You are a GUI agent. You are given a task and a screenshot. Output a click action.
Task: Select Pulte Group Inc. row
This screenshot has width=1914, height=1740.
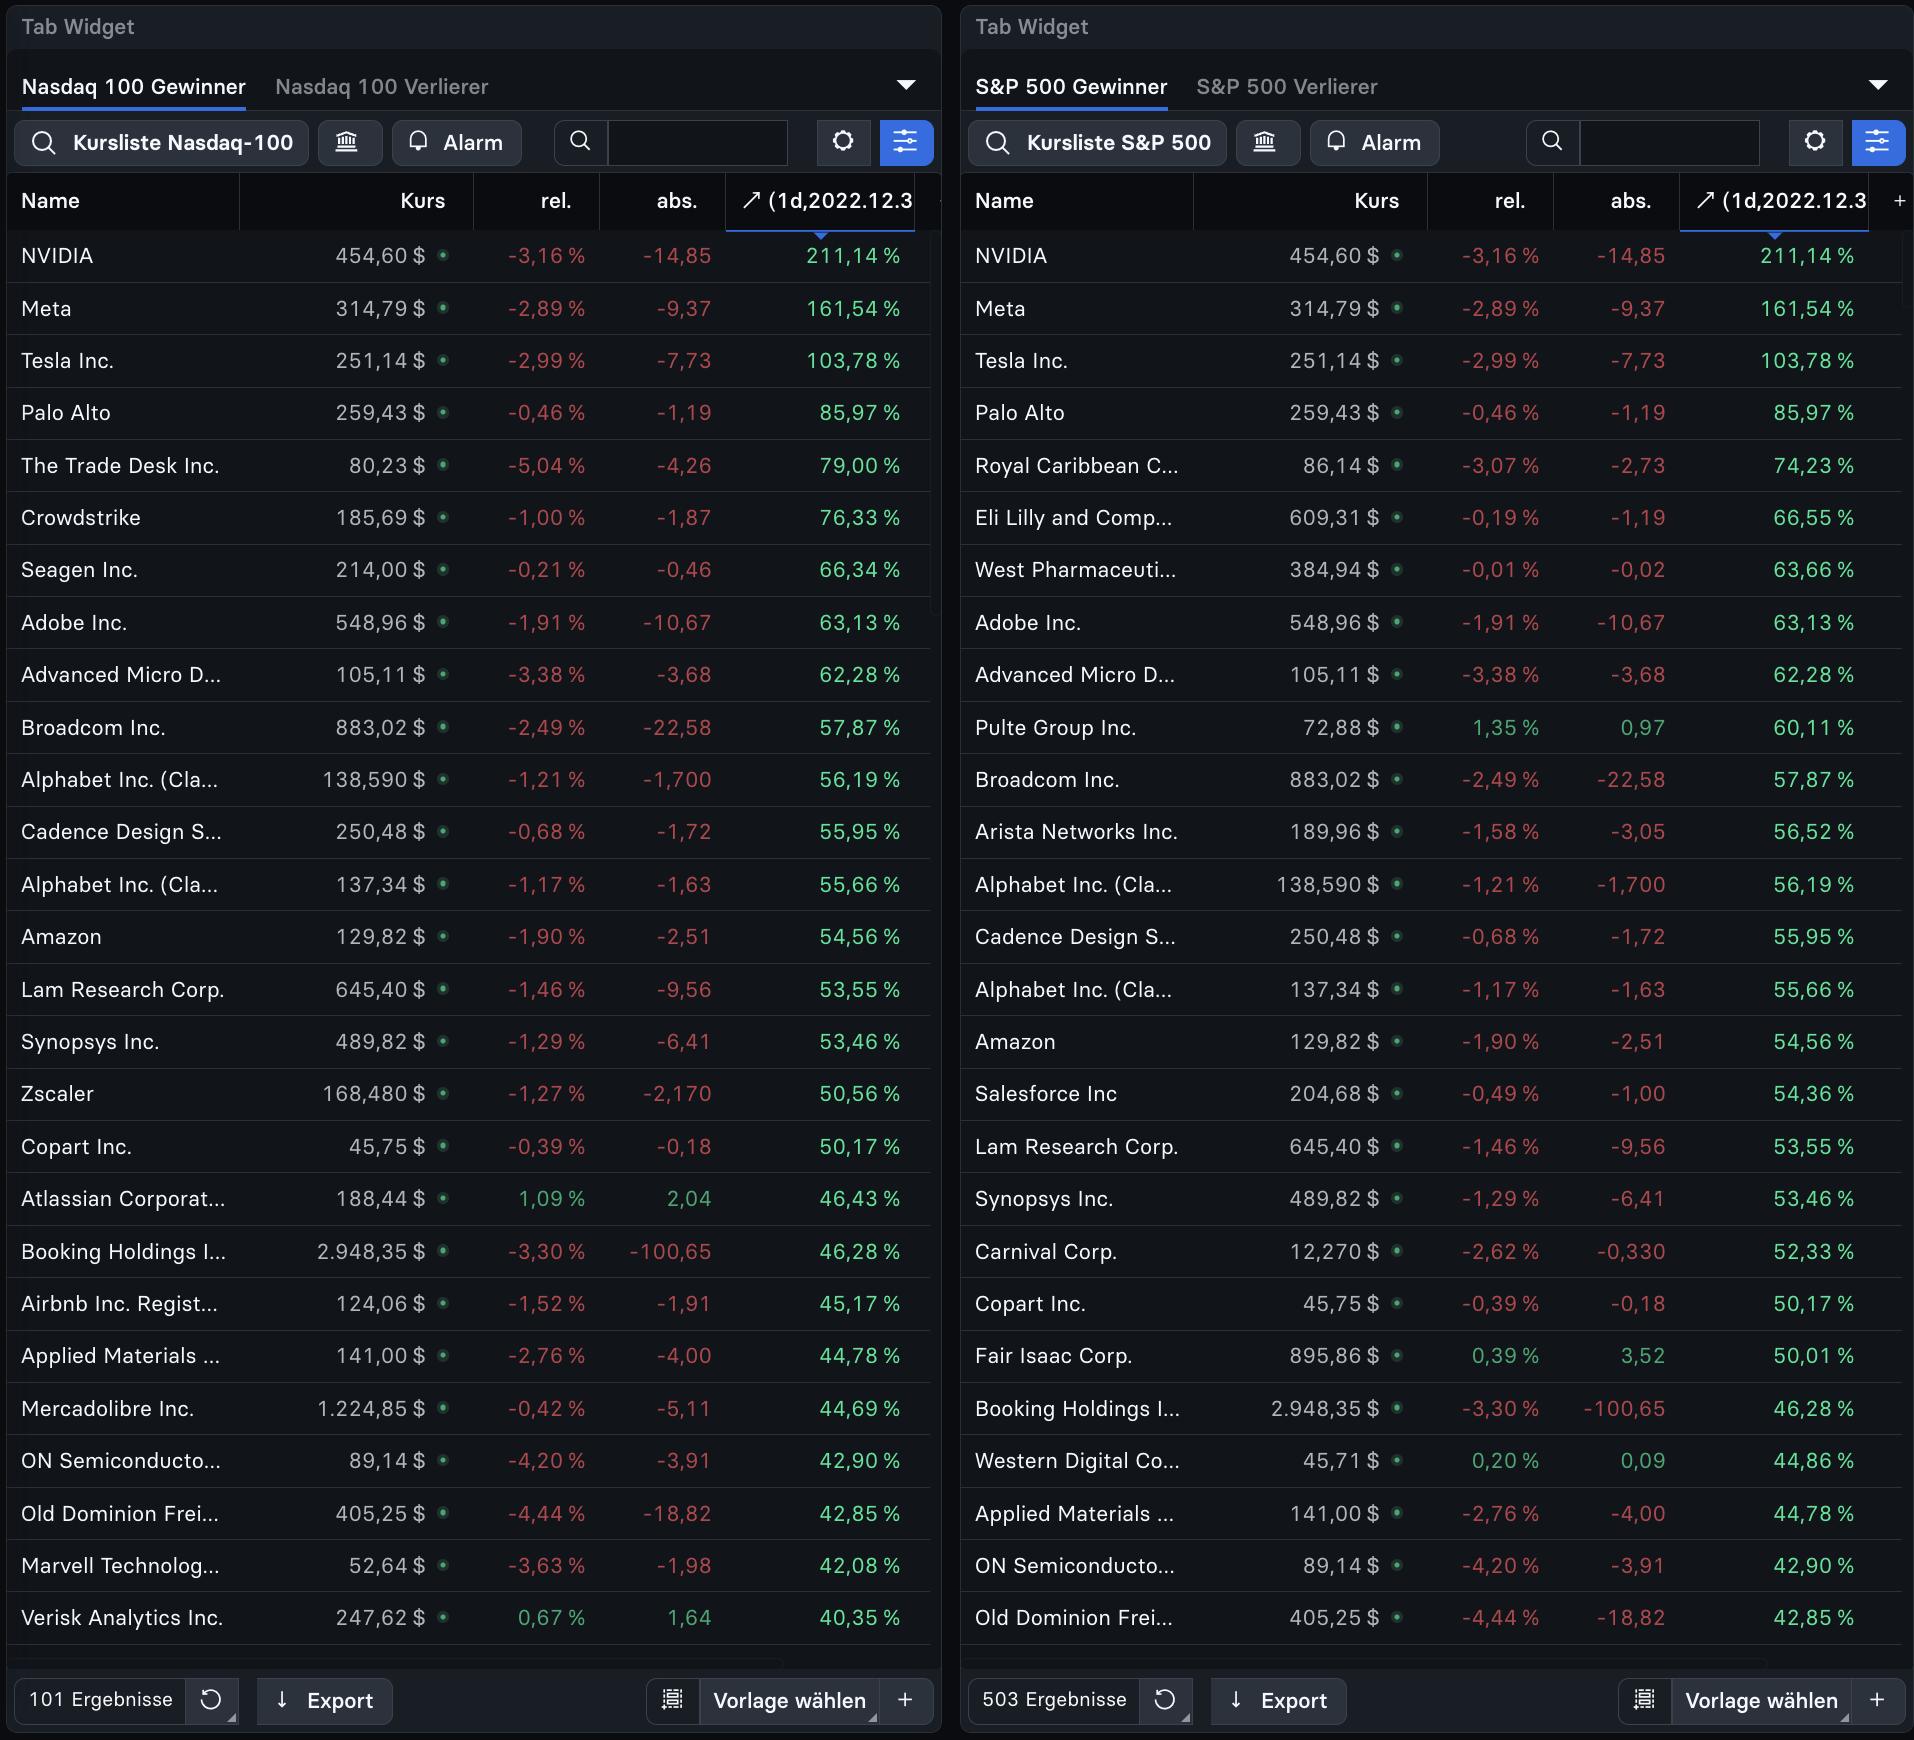pos(1431,728)
